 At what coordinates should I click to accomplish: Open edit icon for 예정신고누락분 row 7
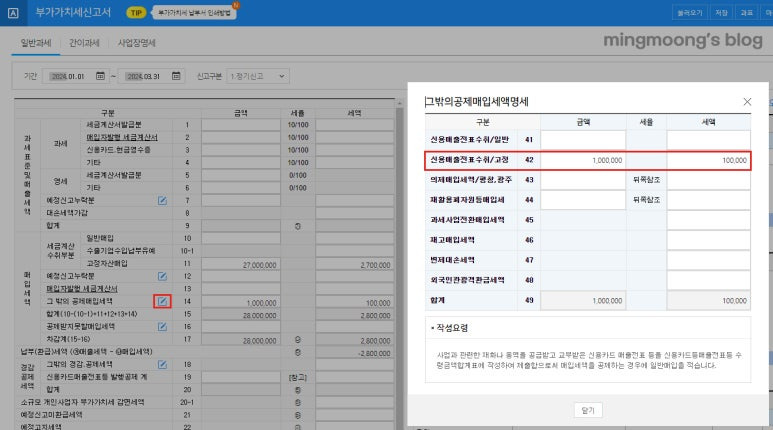[x=162, y=200]
